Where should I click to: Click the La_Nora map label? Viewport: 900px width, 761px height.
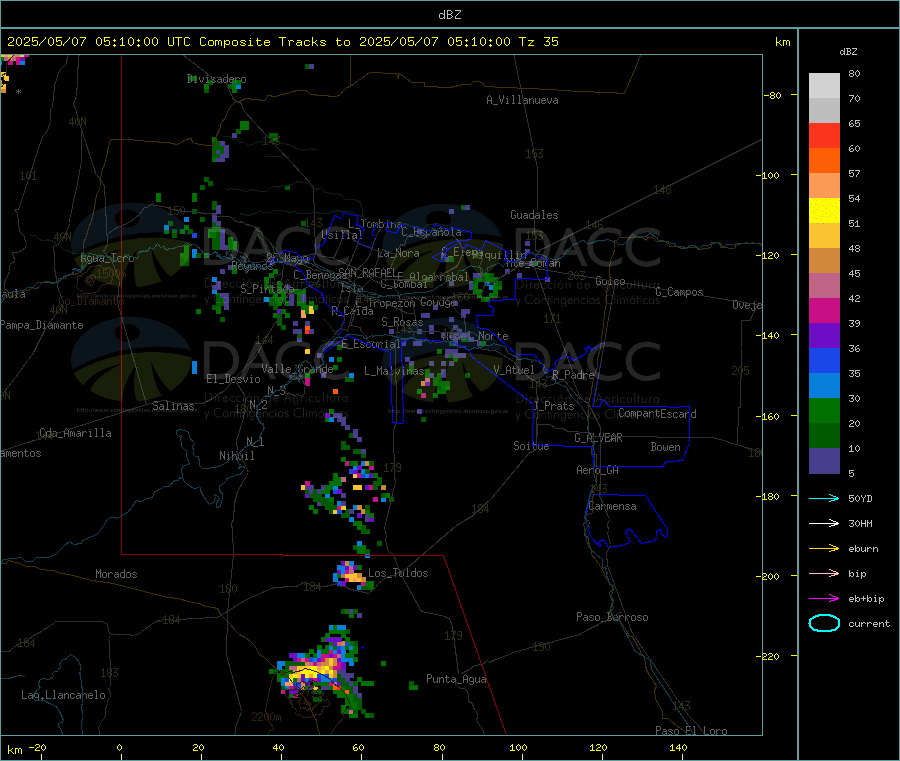(398, 253)
